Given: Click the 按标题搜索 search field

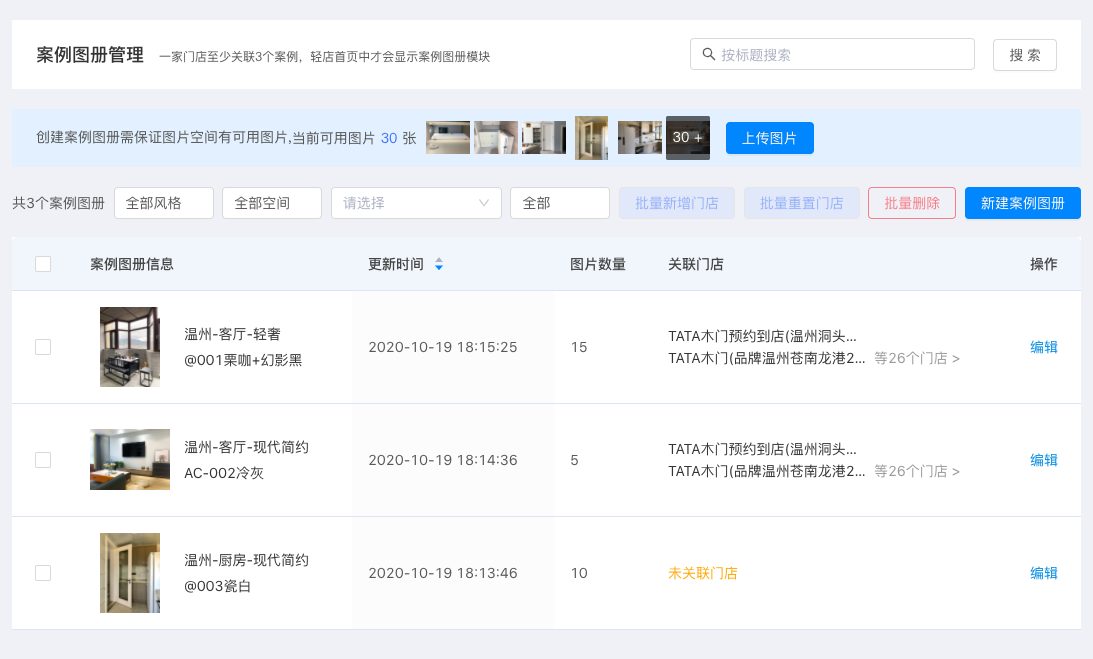Looking at the screenshot, I should pyautogui.click(x=832, y=54).
